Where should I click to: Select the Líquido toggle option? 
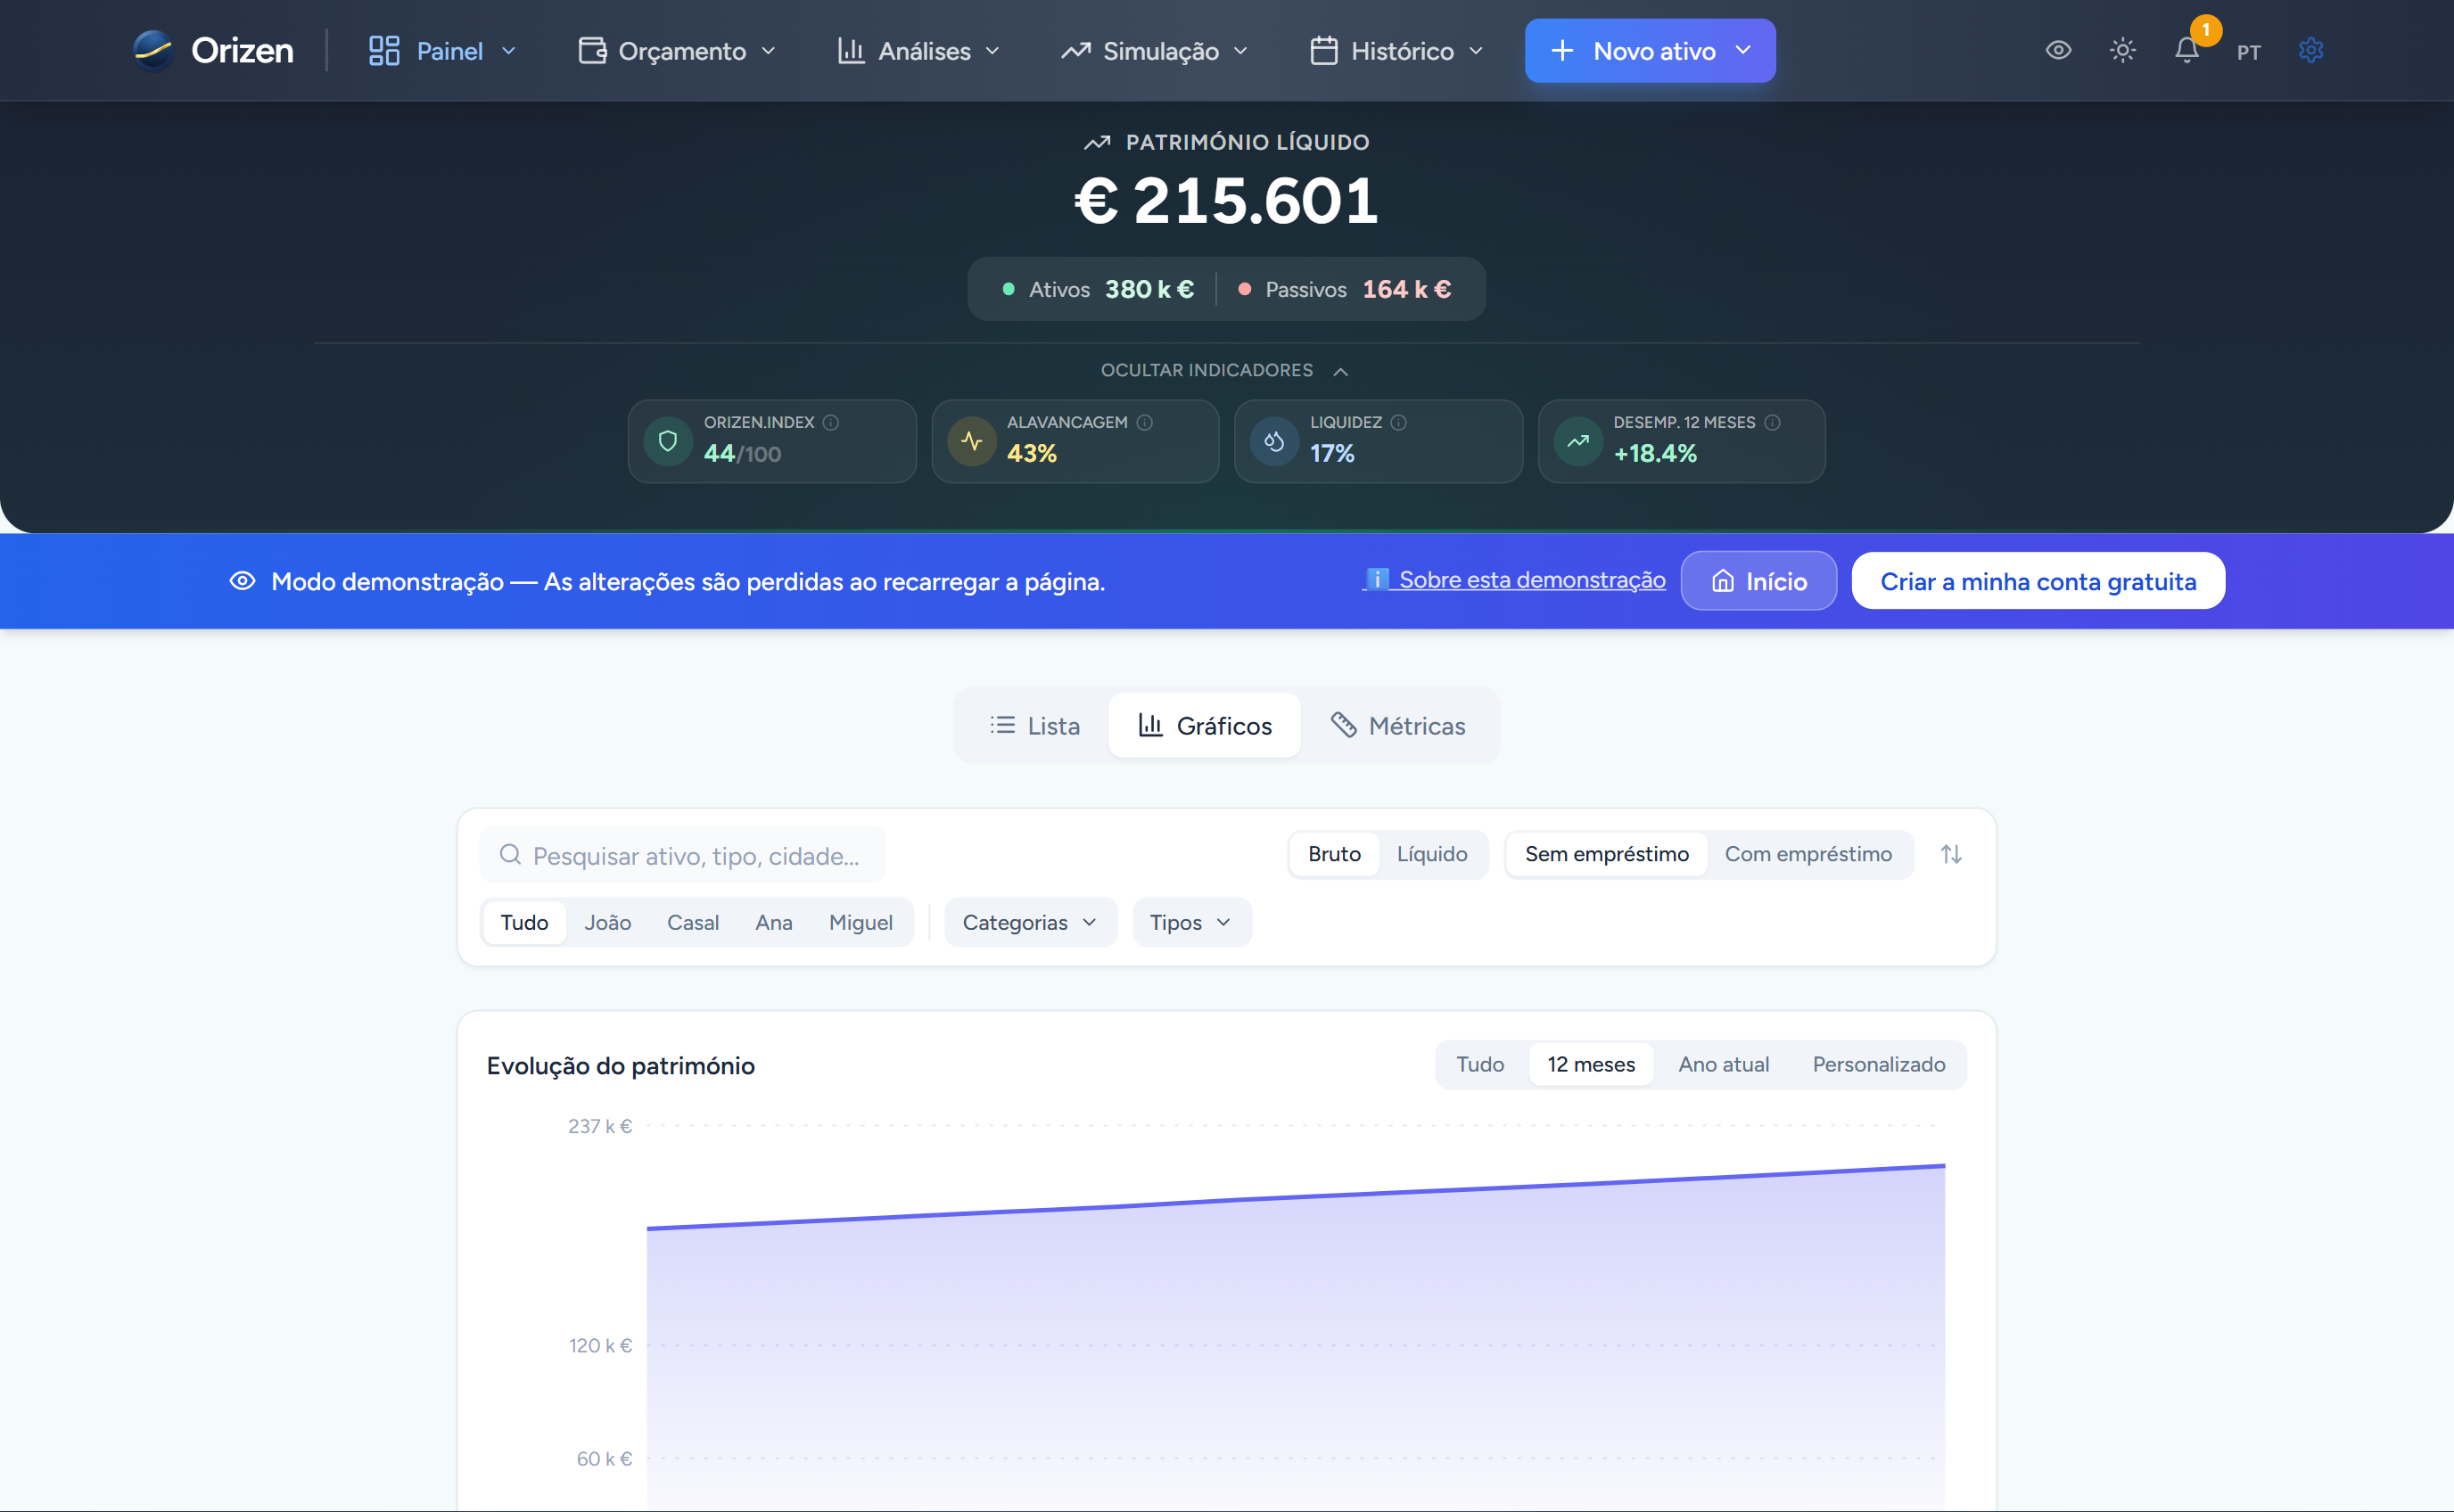[1431, 854]
